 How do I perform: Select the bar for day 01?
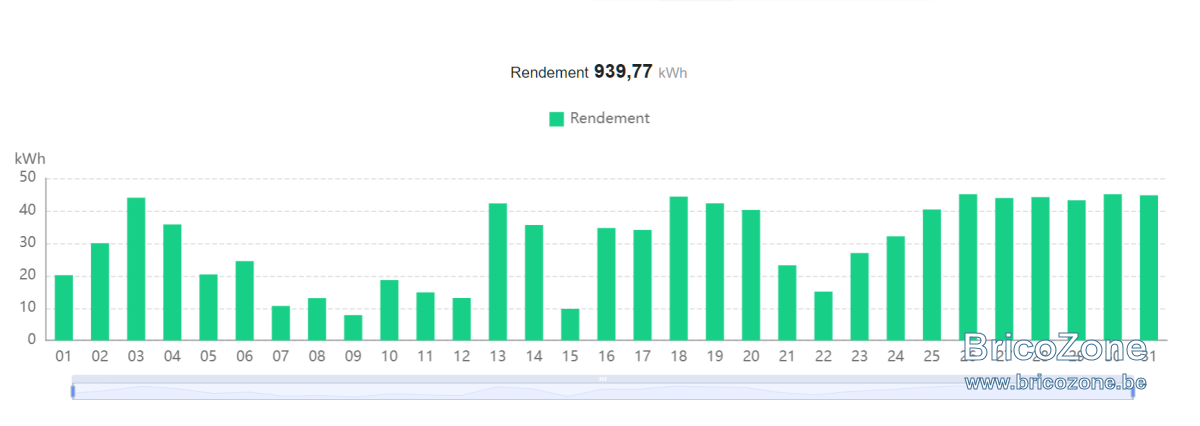tap(64, 308)
